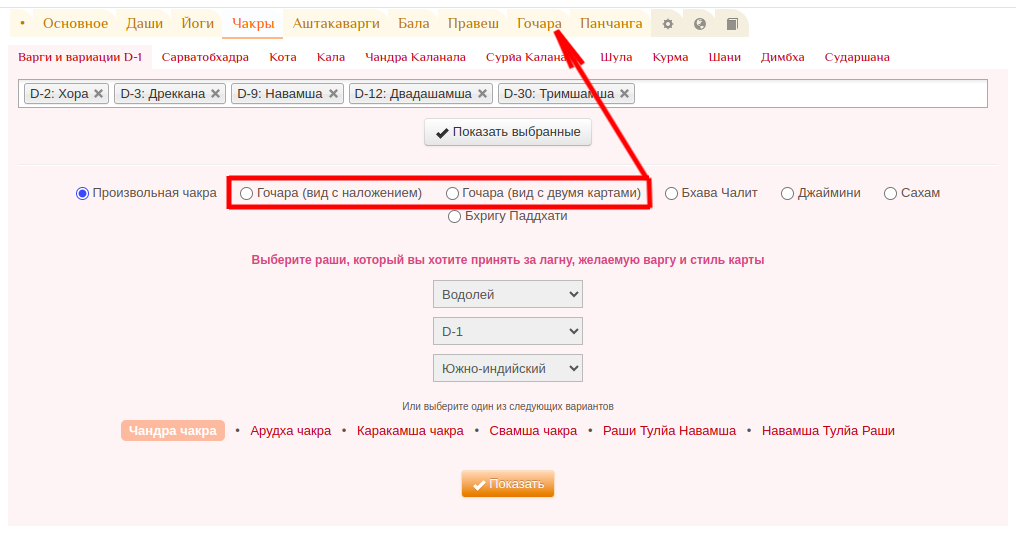Select the Бхригу Паддхати radio option
The image size is (1016, 537).
click(454, 216)
